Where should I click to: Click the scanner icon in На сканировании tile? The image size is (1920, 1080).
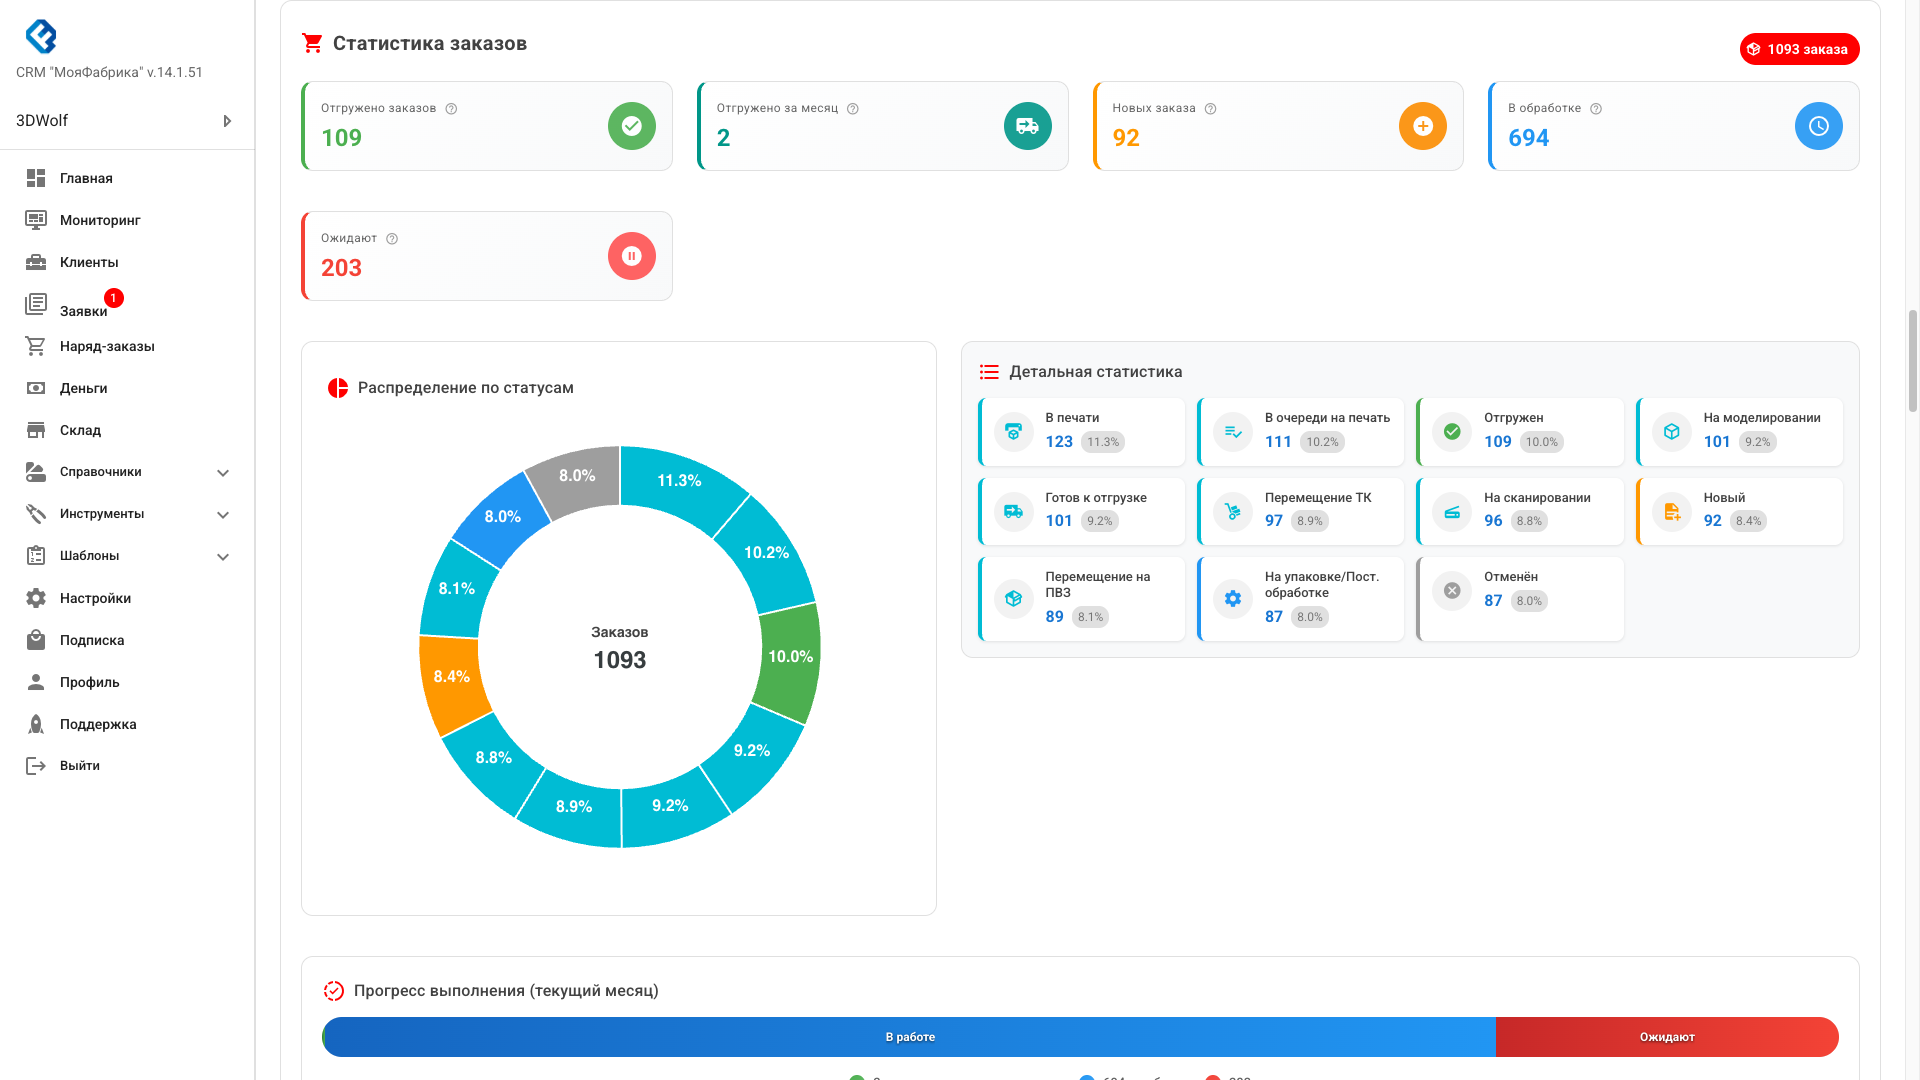pyautogui.click(x=1452, y=512)
